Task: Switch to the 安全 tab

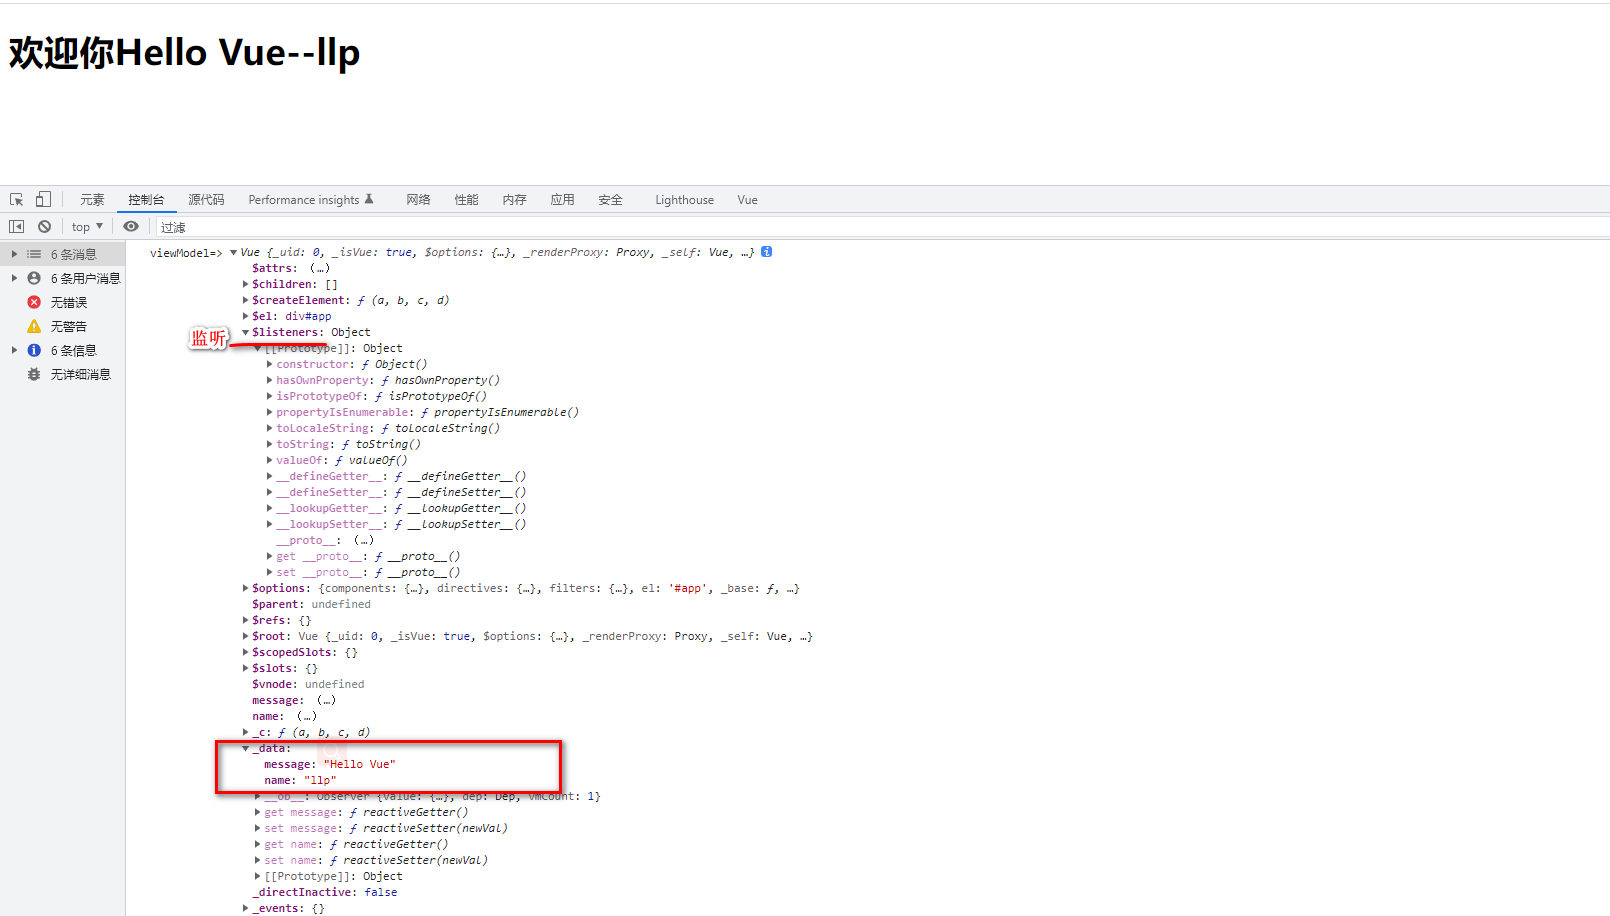Action: click(610, 200)
